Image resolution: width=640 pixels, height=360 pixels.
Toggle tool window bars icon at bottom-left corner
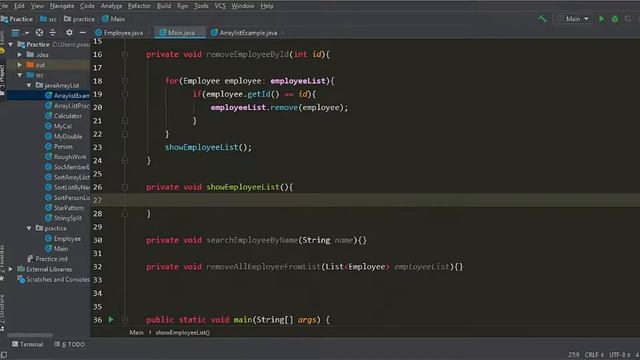tap(4, 355)
